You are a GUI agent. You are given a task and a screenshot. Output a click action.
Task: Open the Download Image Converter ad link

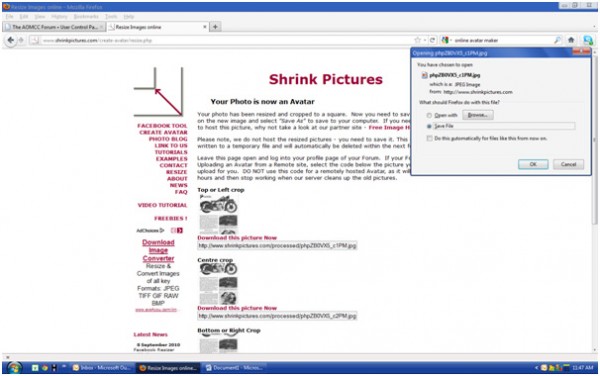tap(158, 250)
